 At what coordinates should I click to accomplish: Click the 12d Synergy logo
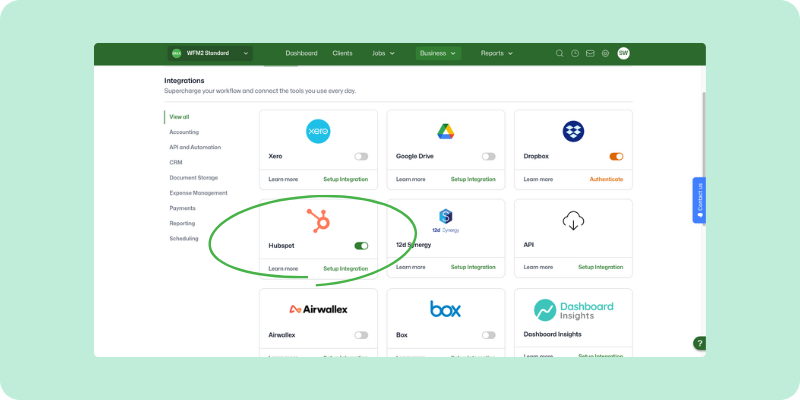tap(446, 220)
